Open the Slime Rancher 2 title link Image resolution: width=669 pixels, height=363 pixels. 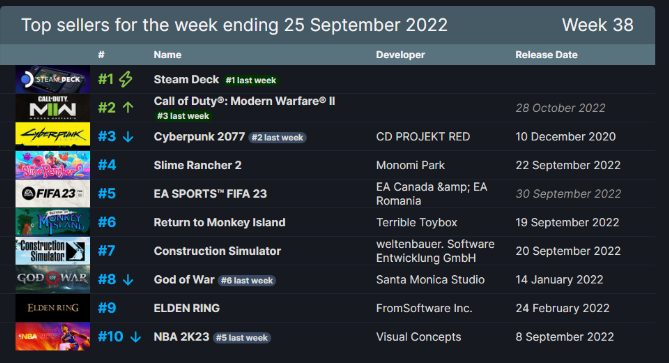[198, 165]
